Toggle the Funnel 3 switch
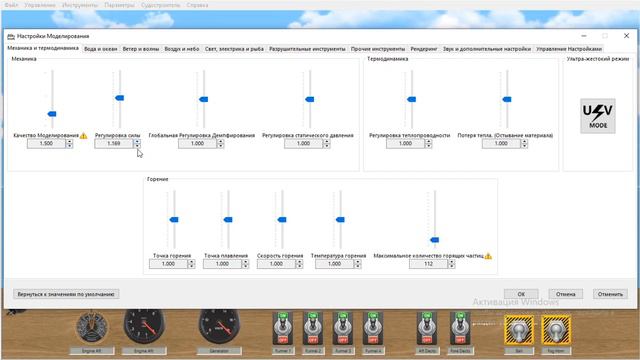640x360 pixels. (x=342, y=328)
